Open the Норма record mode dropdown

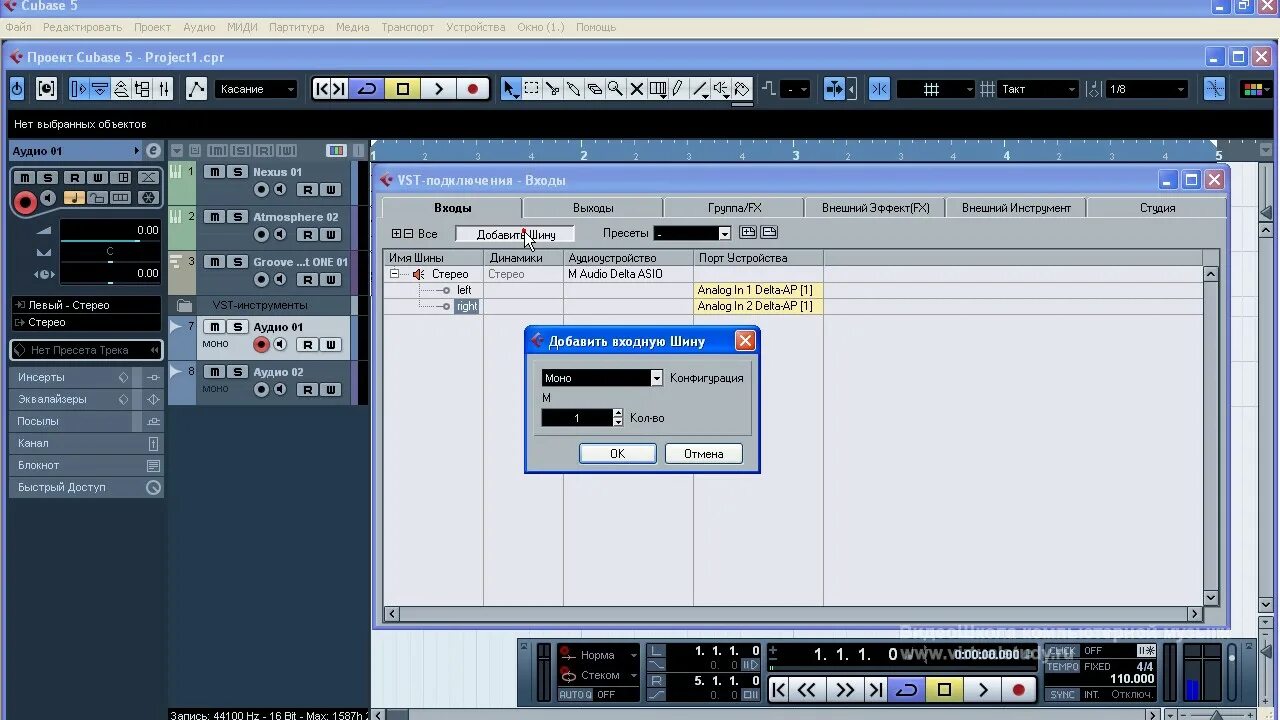click(x=599, y=655)
